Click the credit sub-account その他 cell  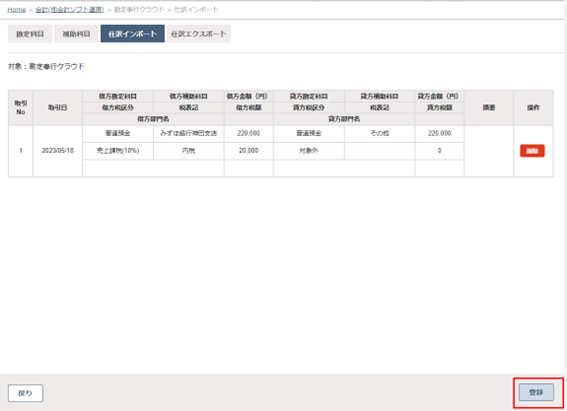click(x=380, y=133)
